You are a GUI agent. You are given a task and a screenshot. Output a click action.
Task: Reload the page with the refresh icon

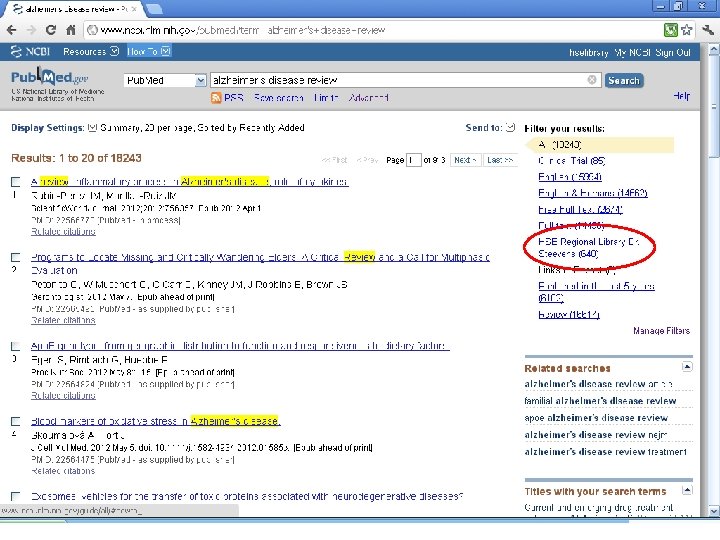51,30
